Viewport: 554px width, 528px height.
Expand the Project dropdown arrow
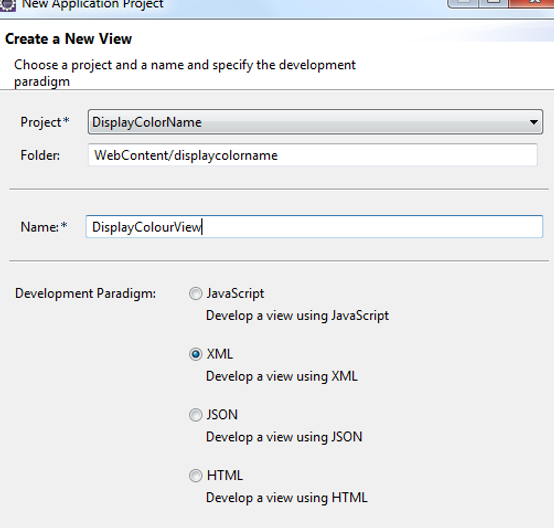[x=534, y=122]
